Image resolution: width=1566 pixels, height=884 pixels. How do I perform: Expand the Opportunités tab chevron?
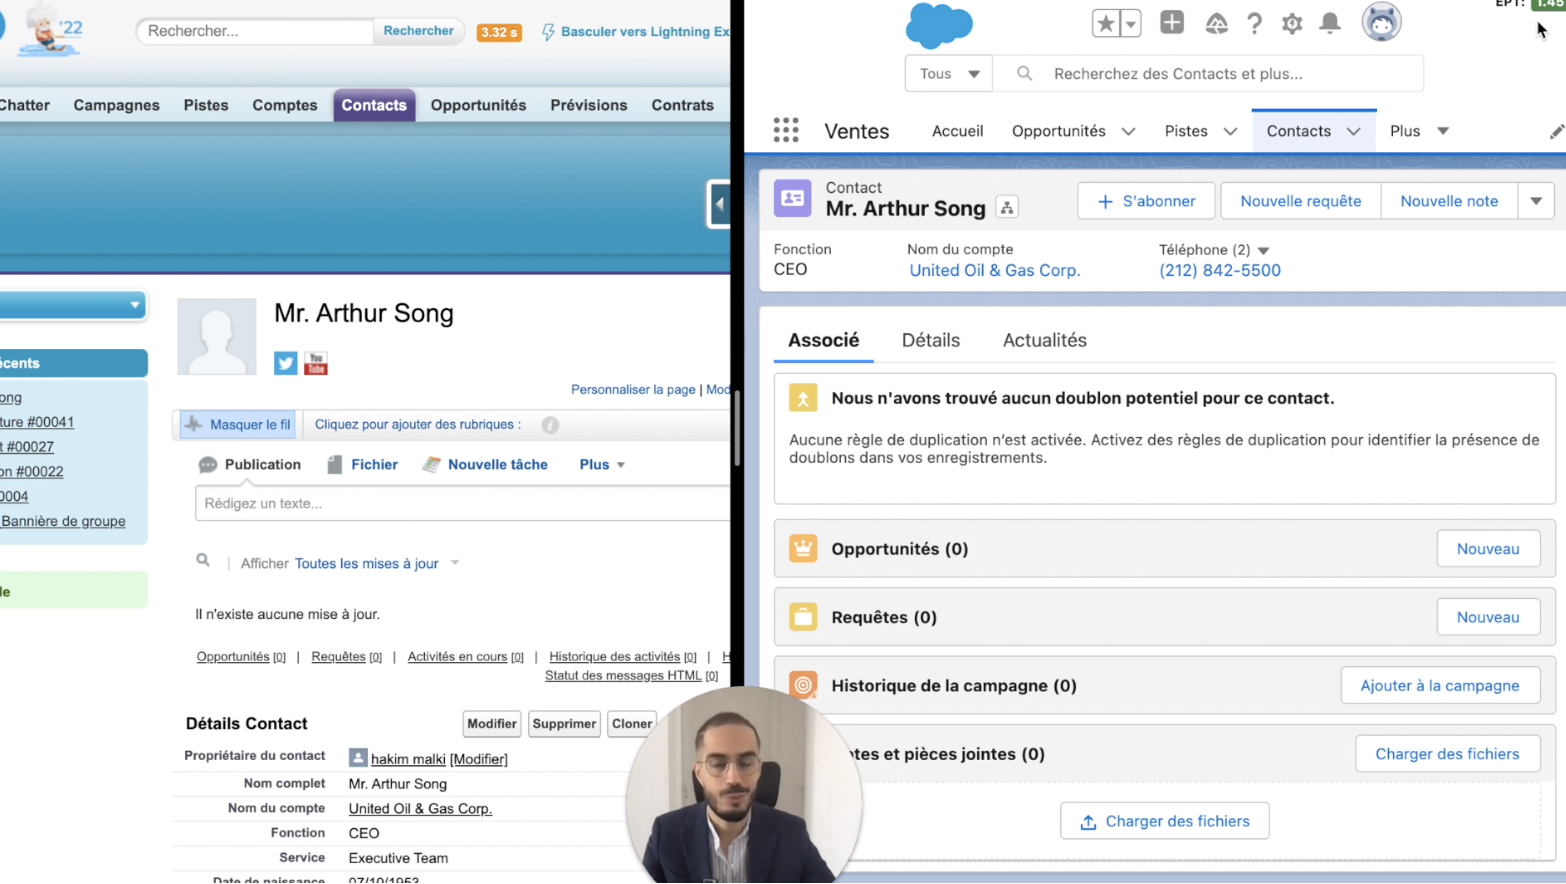1128,131
